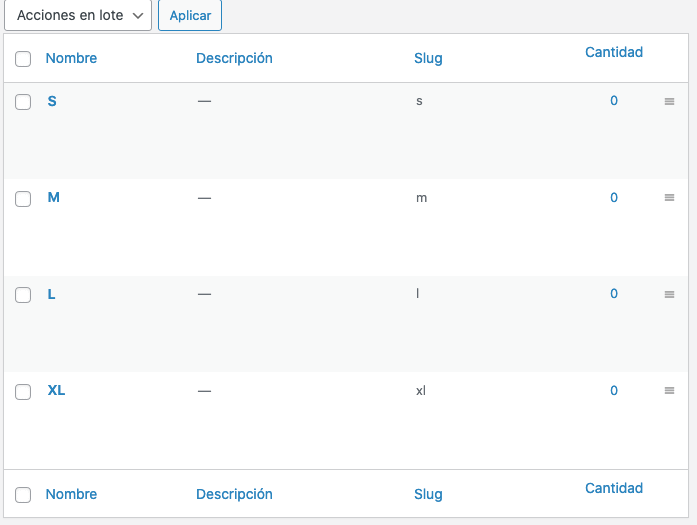The height and width of the screenshot is (525, 697).
Task: Click drag handle icon for M row
Action: 669,198
